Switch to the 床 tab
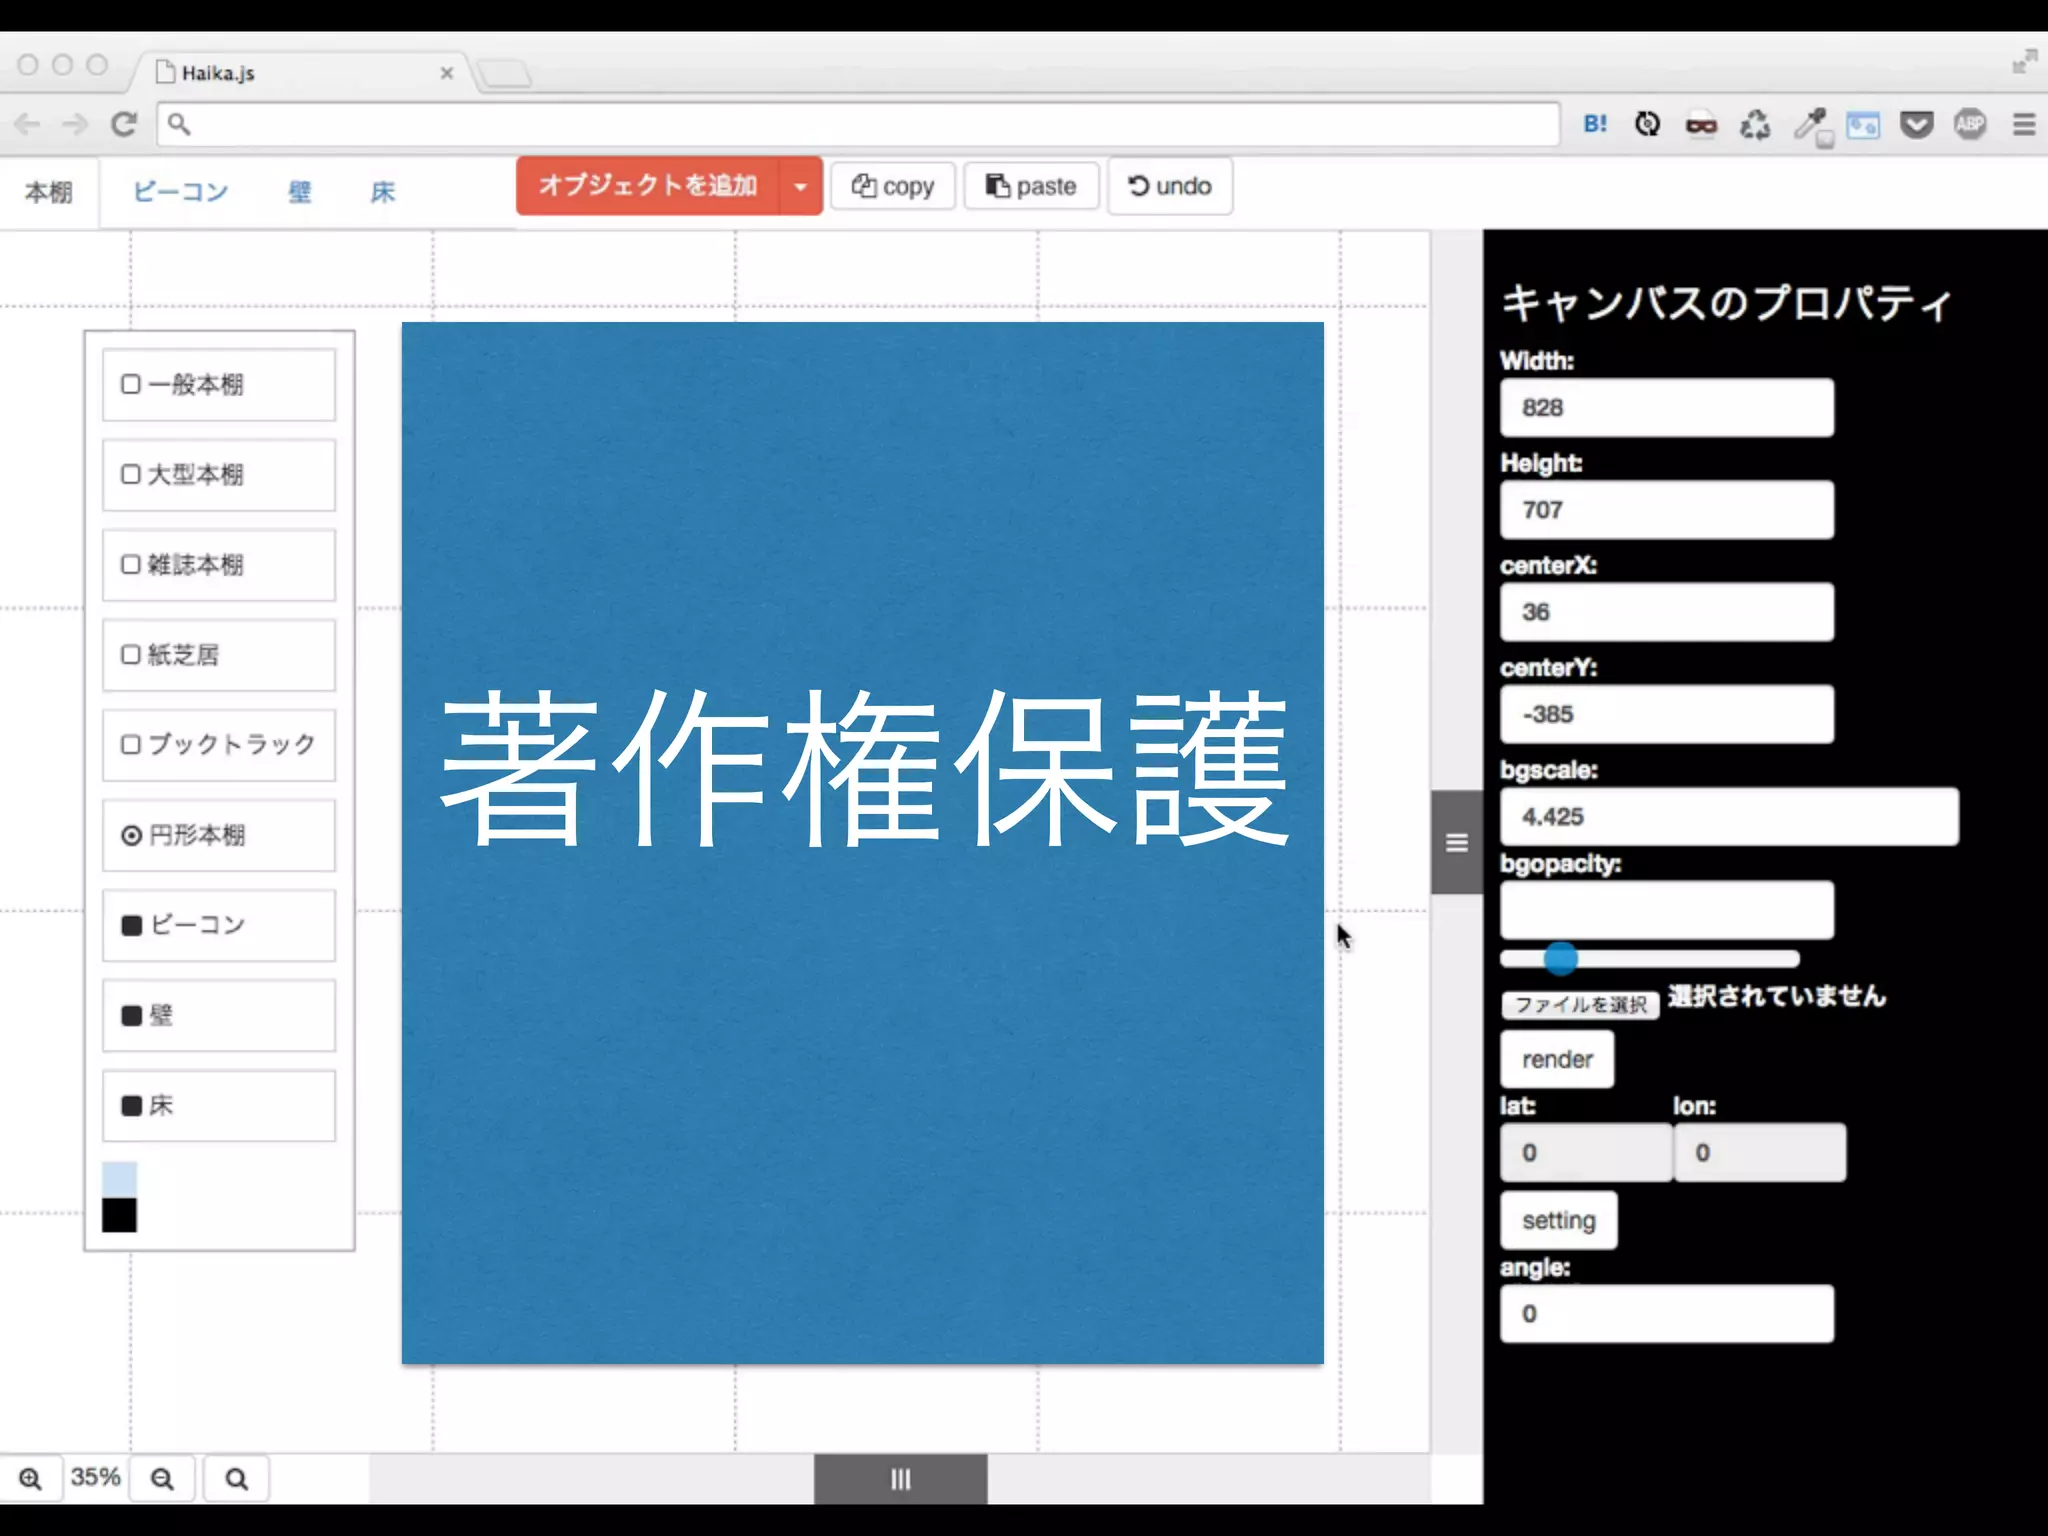The width and height of the screenshot is (2048, 1536). pyautogui.click(x=383, y=192)
